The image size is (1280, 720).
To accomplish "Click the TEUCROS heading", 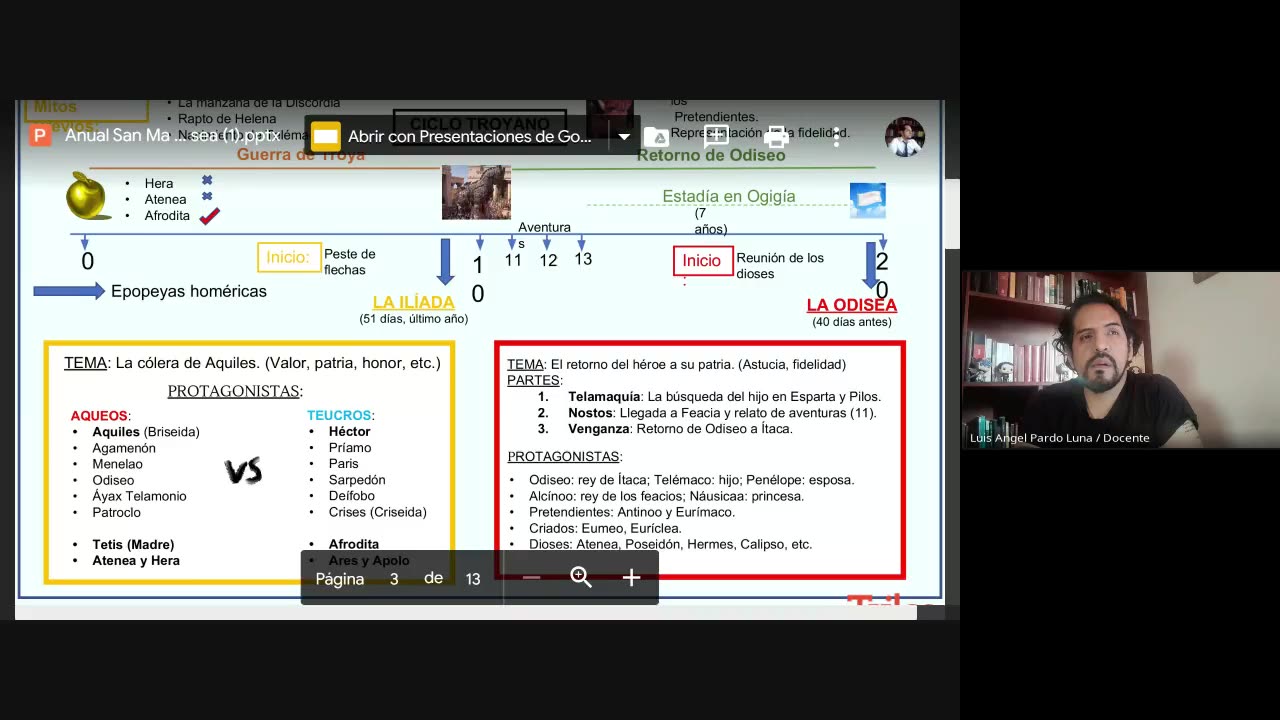I will [341, 415].
